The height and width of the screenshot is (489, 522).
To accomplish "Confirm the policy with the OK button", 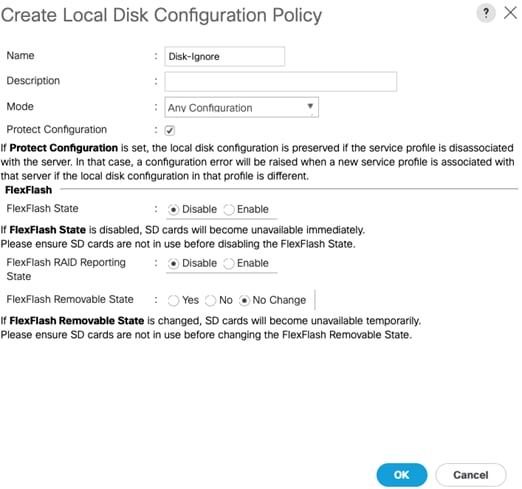I will 402,475.
